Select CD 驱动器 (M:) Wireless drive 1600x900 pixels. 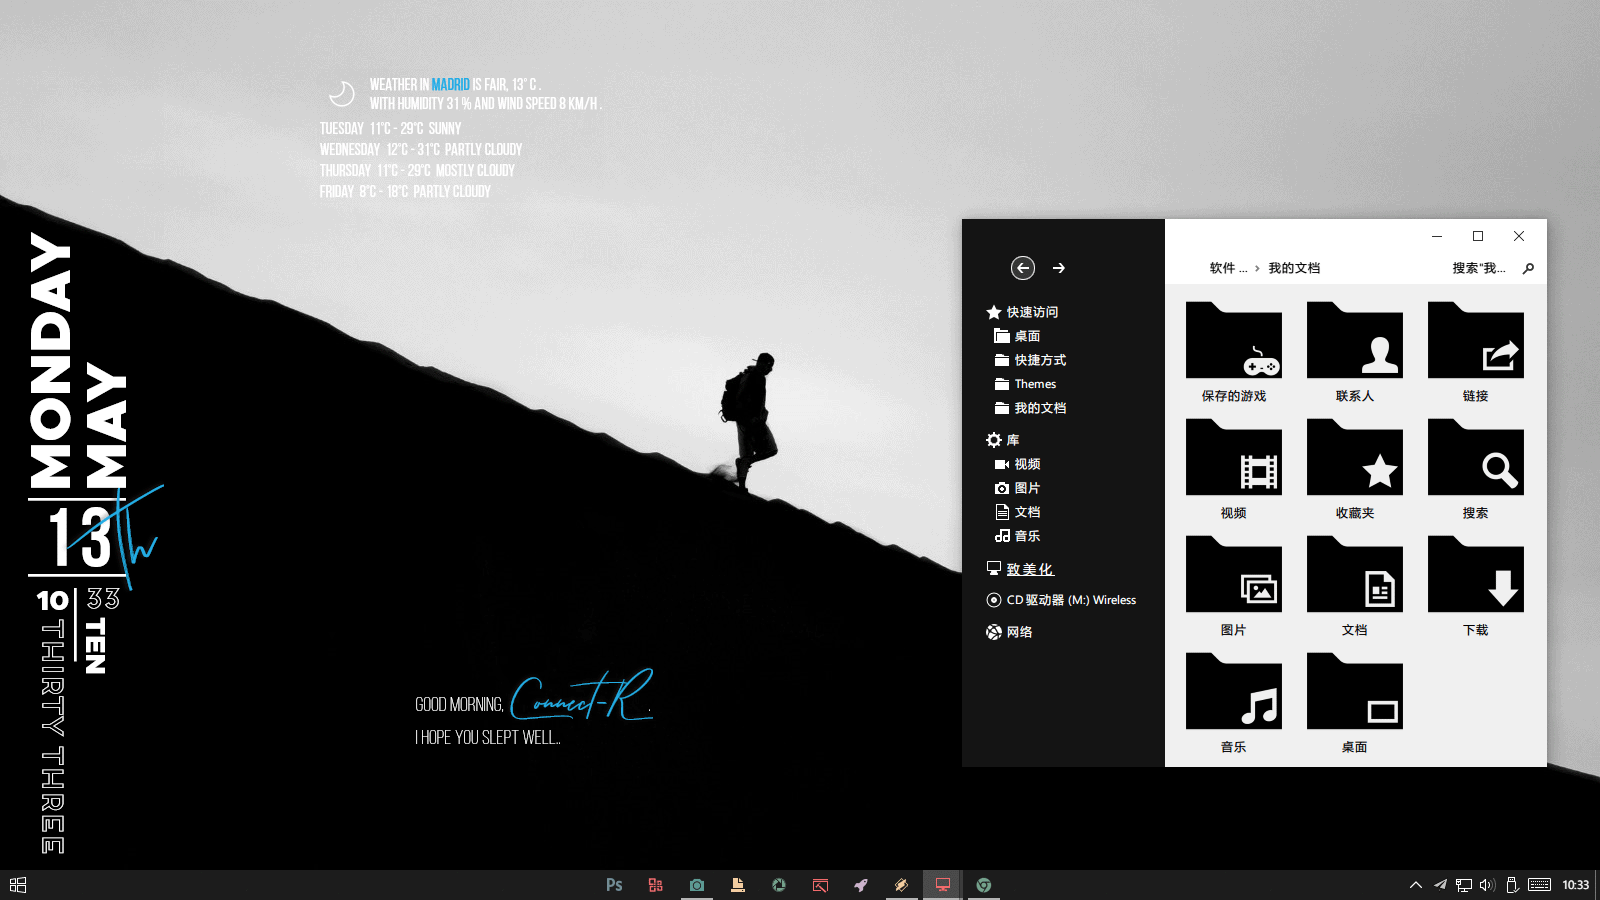point(1061,600)
